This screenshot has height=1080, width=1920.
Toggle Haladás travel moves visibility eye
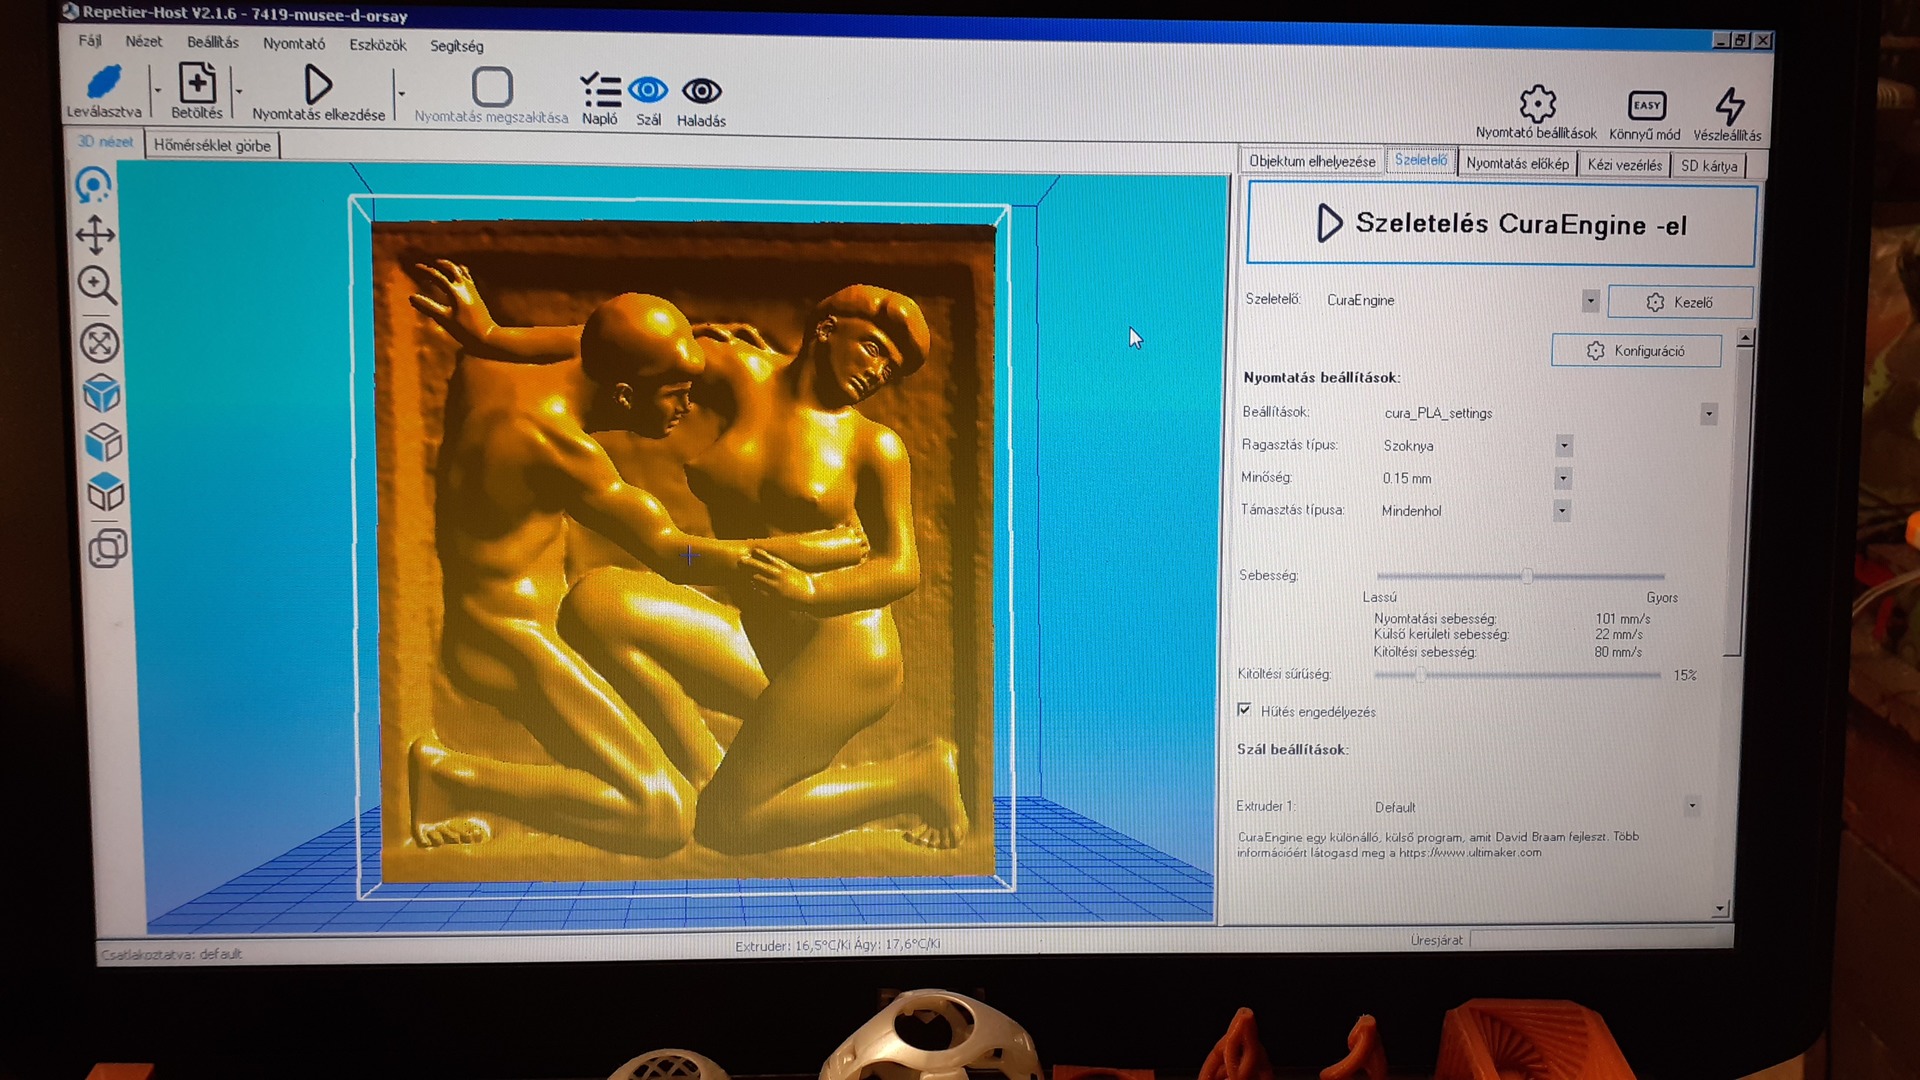[701, 92]
